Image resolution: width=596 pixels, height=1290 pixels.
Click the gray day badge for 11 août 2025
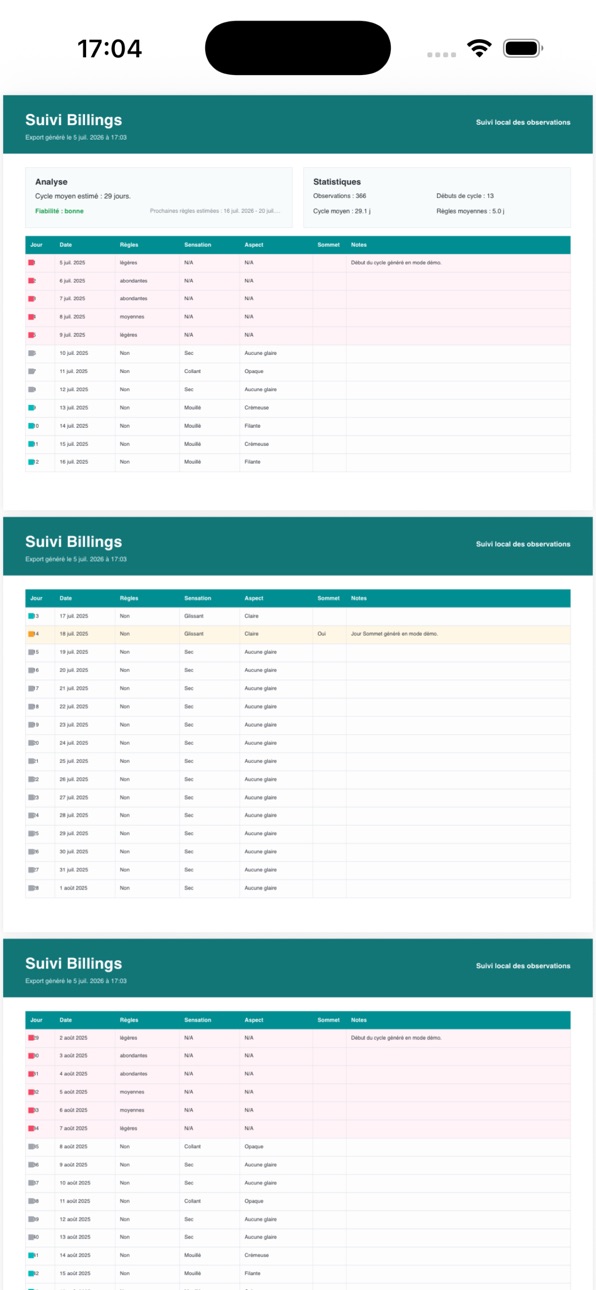[x=33, y=1201]
